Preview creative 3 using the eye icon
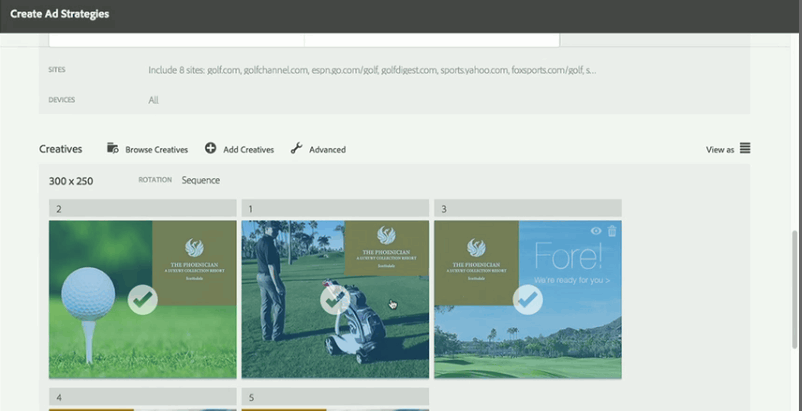This screenshot has height=411, width=802. 596,231
